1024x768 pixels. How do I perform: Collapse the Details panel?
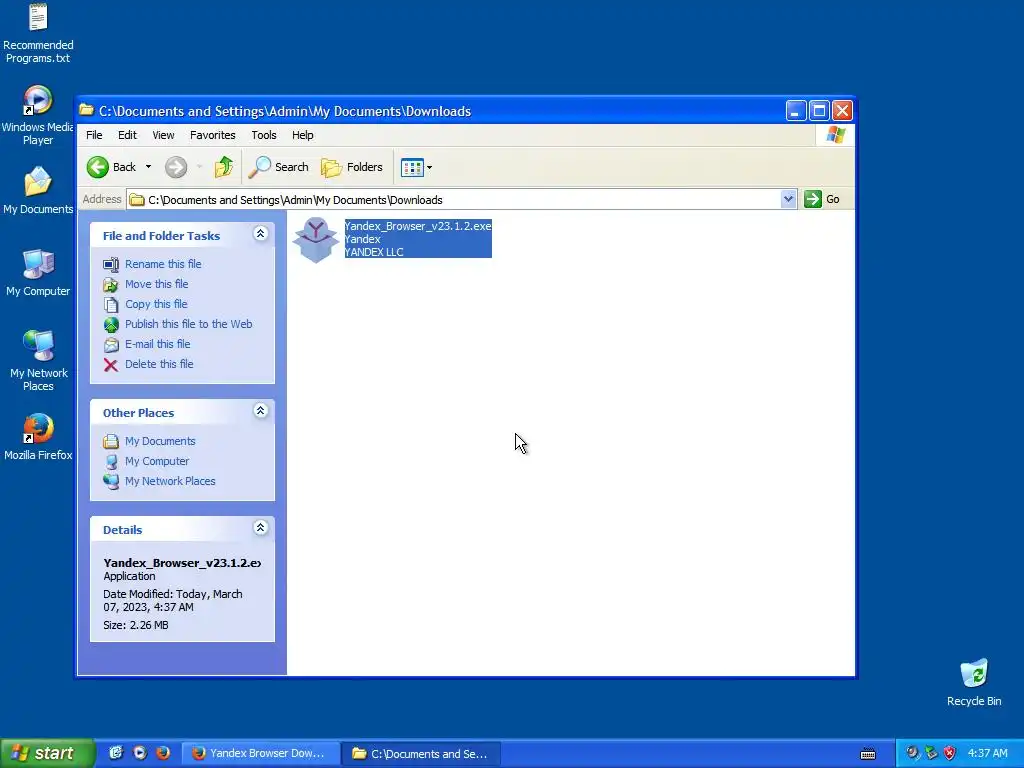tap(261, 528)
